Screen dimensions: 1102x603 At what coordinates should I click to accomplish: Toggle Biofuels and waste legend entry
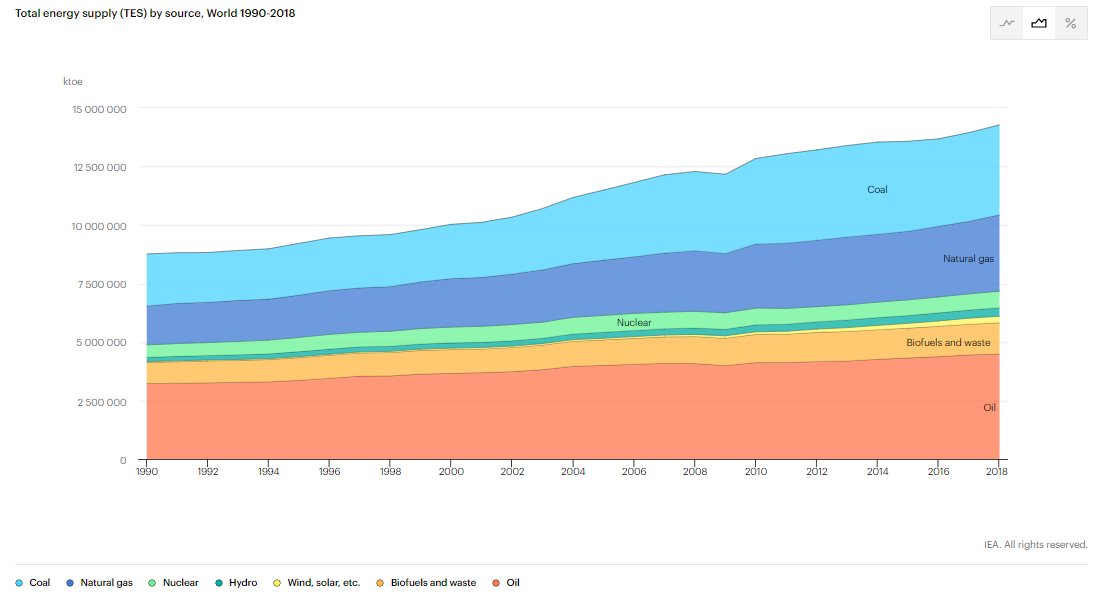click(x=433, y=582)
